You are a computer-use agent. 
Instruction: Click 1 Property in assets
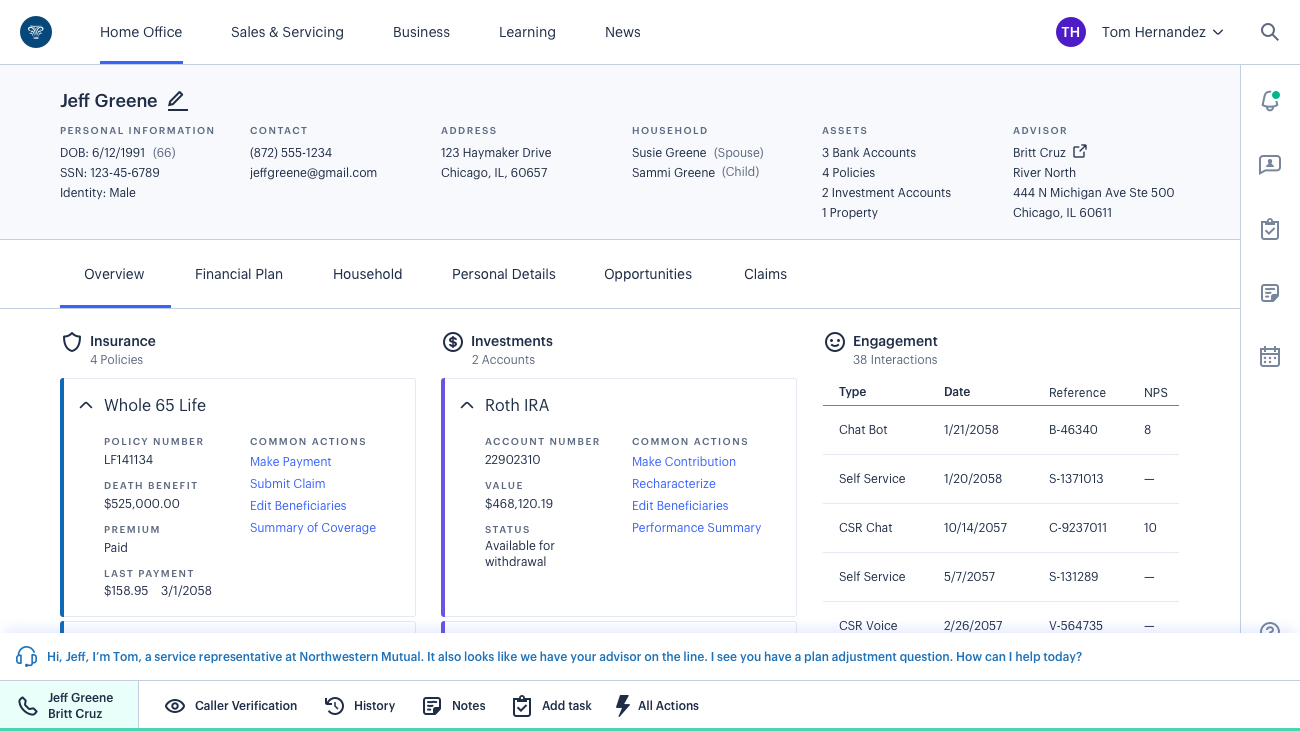(x=850, y=213)
